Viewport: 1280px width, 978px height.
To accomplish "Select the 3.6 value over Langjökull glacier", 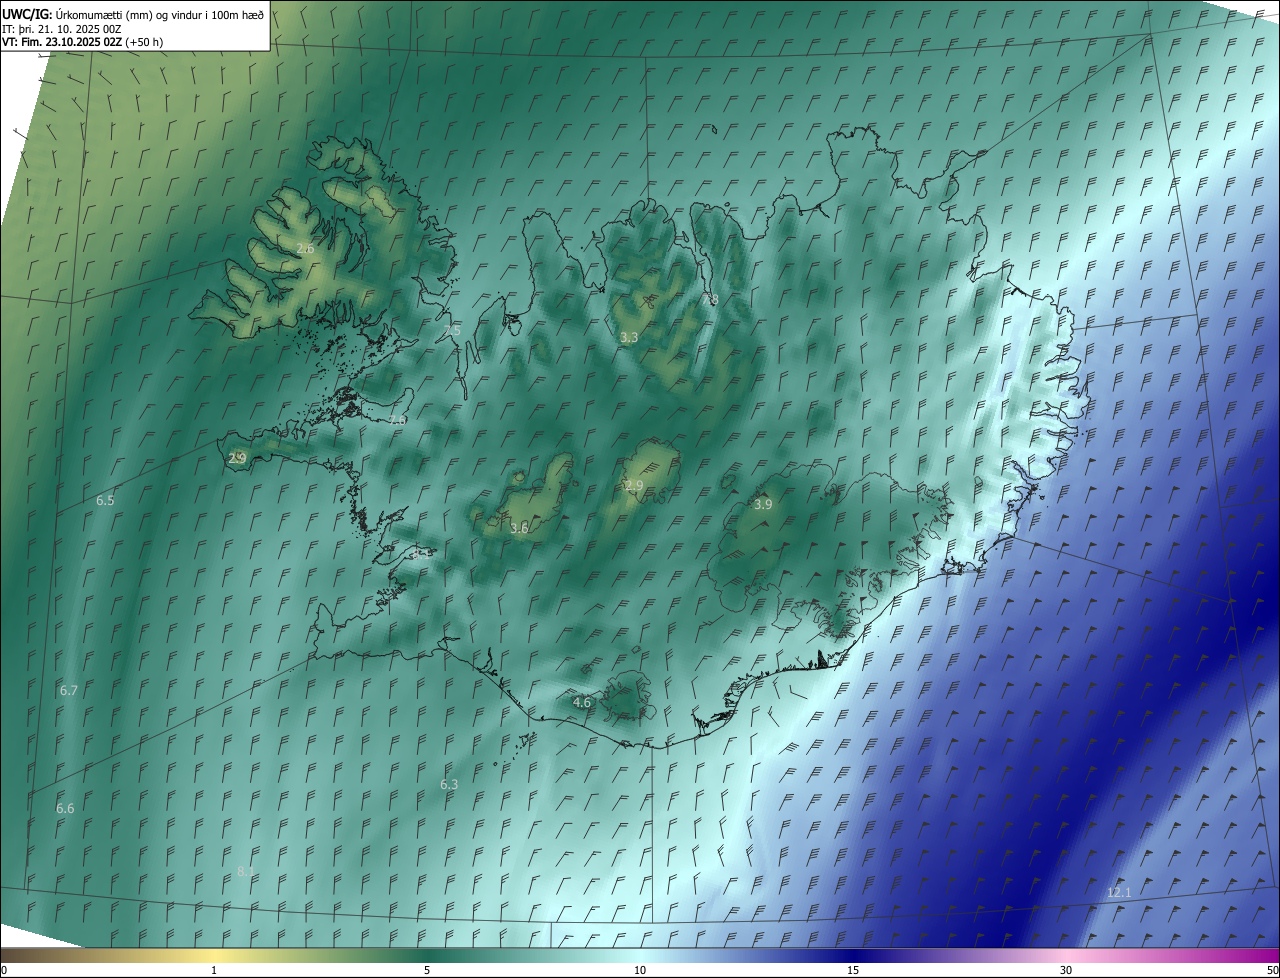I will pos(519,528).
